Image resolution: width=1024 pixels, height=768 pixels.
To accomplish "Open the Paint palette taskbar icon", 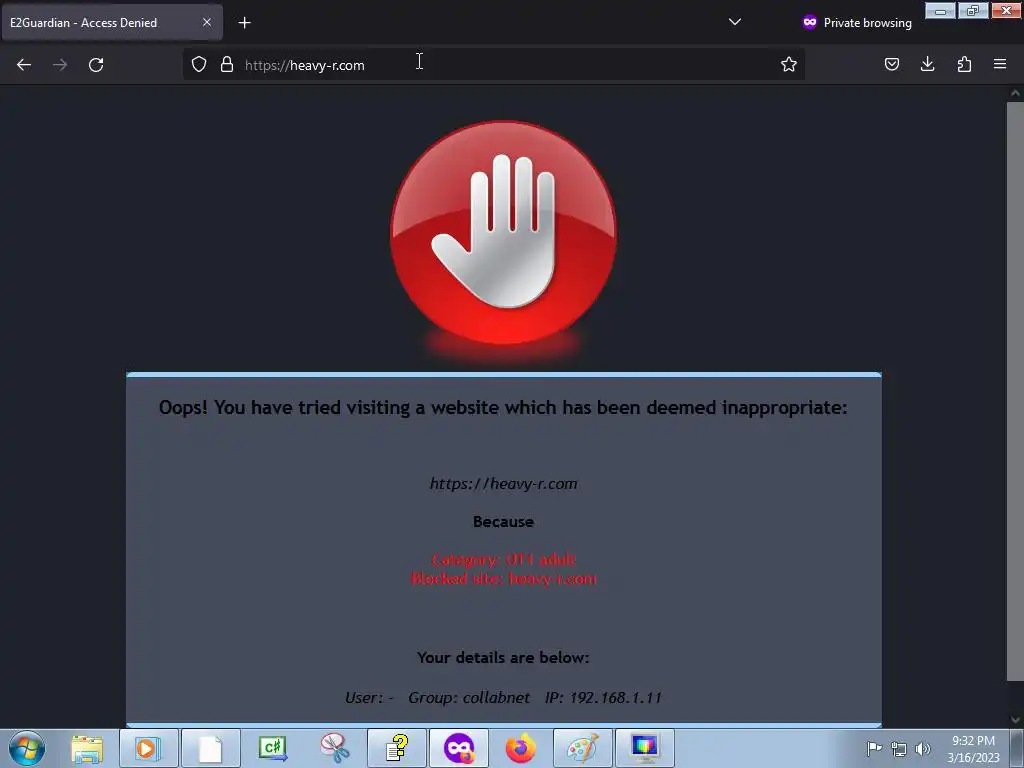I will [583, 748].
